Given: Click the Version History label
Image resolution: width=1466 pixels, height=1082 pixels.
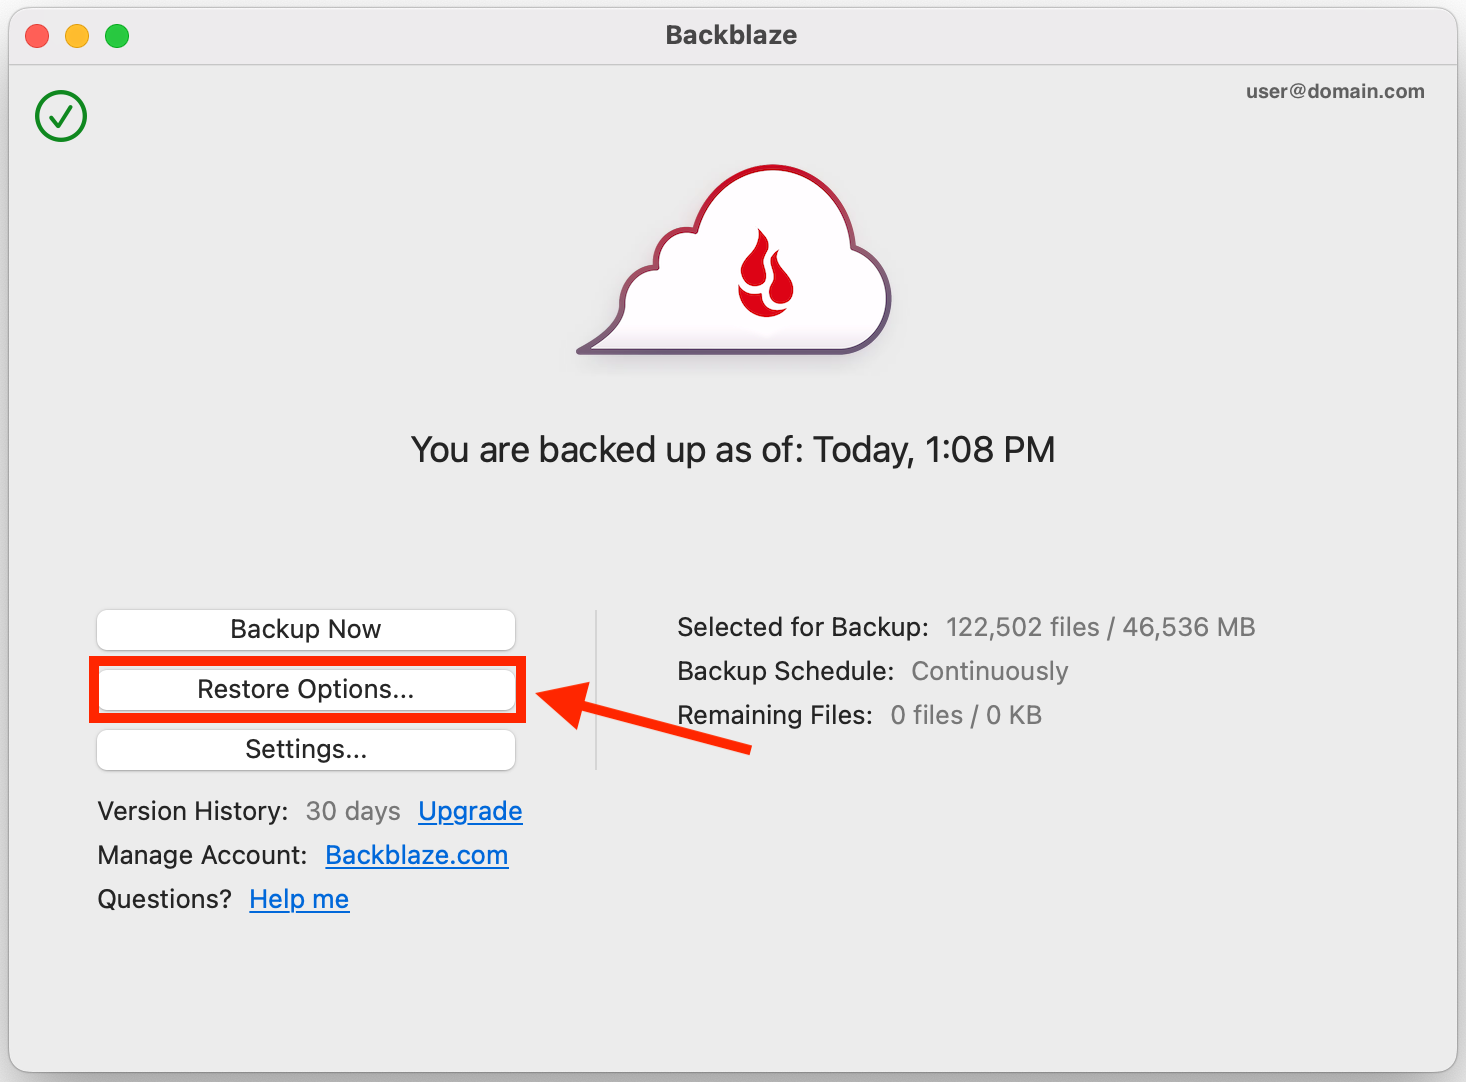Looking at the screenshot, I should point(192,811).
